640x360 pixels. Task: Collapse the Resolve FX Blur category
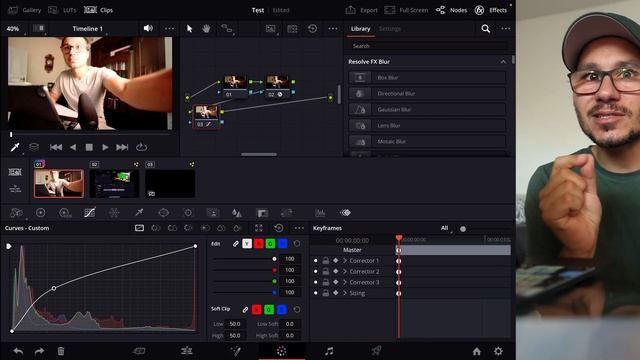503,62
